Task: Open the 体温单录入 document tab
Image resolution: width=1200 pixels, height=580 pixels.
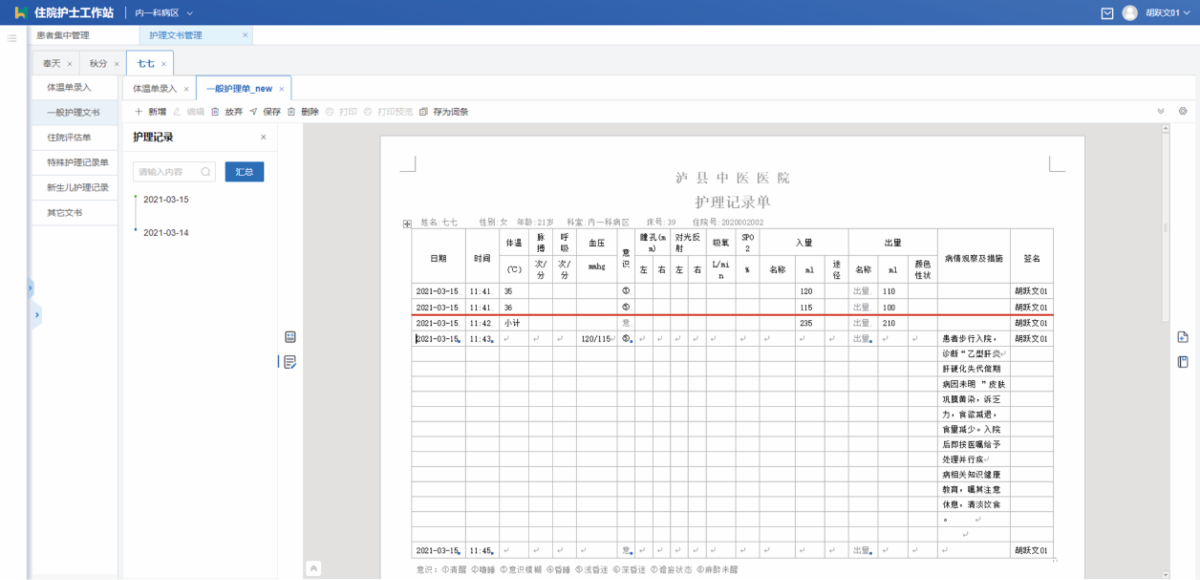Action: [x=155, y=88]
